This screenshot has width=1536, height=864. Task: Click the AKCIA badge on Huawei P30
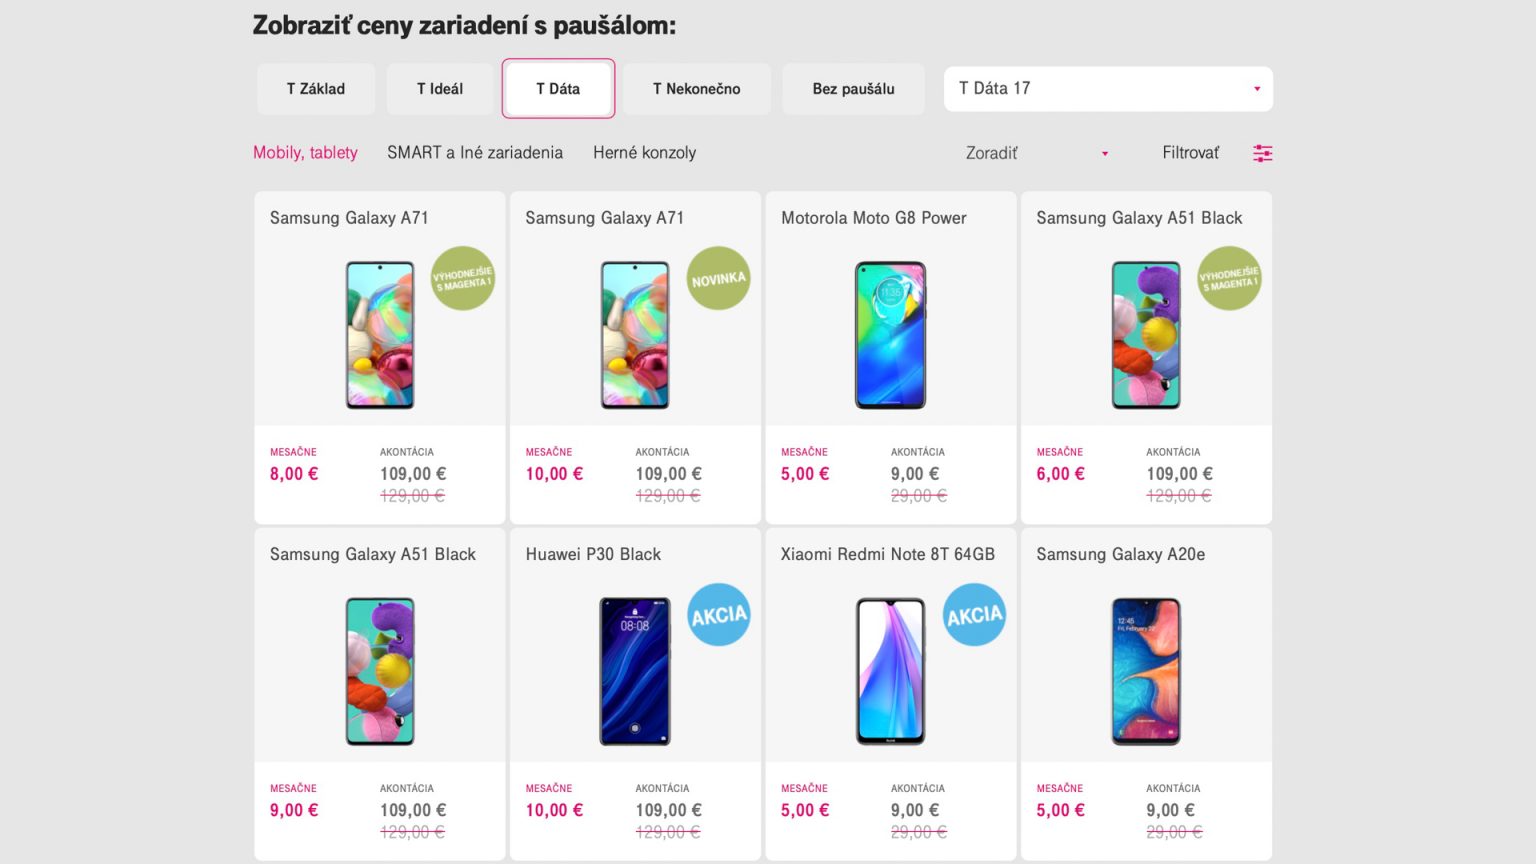coord(719,614)
